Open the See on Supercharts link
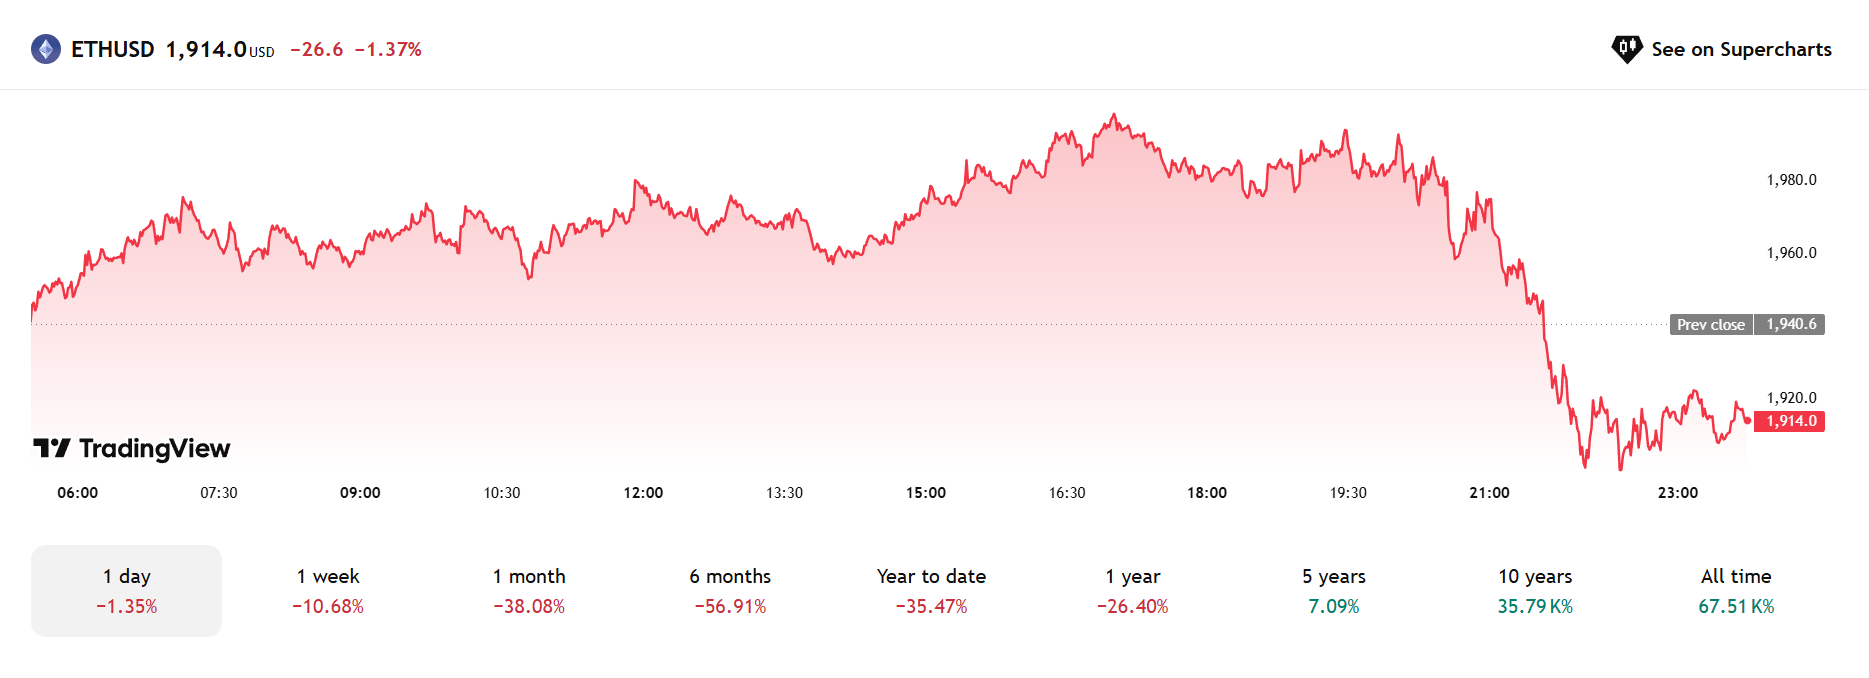 point(1741,49)
